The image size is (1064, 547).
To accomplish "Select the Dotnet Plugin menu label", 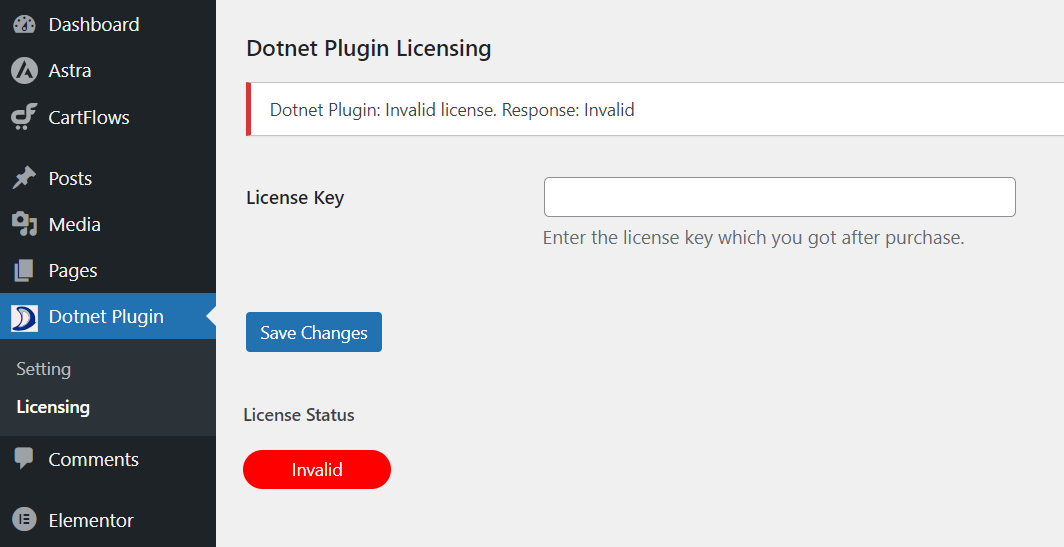I will click(x=106, y=317).
